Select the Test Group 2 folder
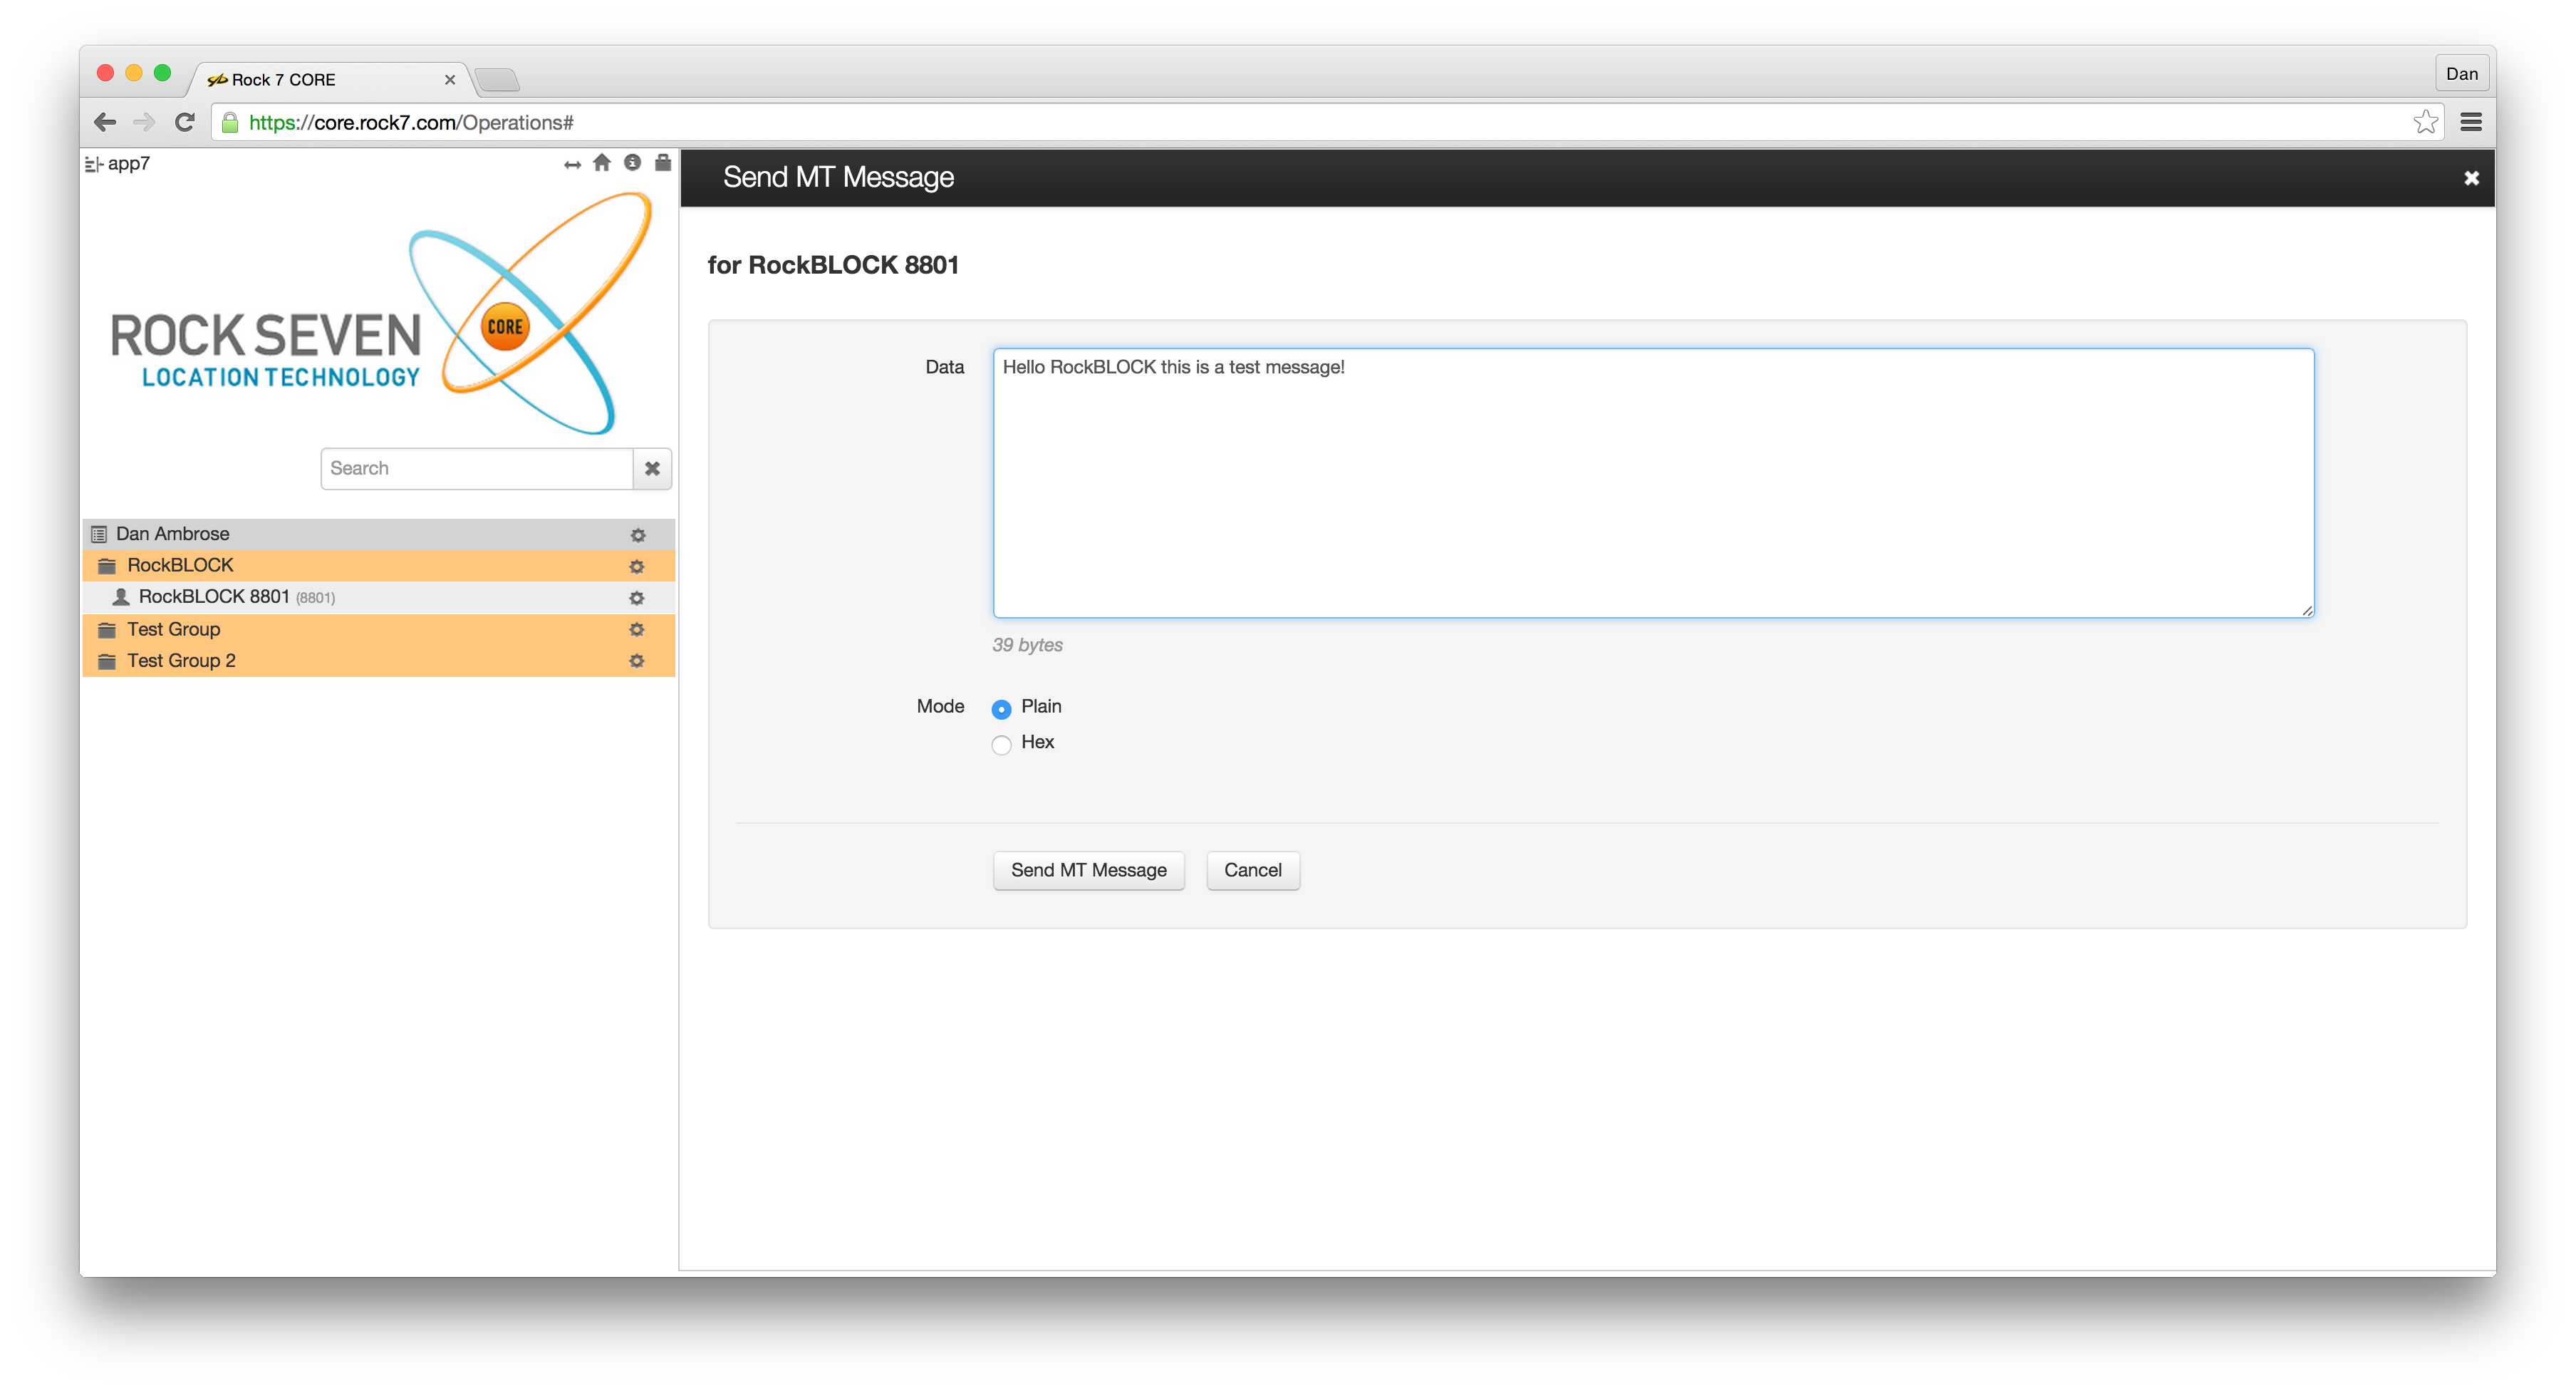Image resolution: width=2576 pixels, height=1391 pixels. point(378,661)
